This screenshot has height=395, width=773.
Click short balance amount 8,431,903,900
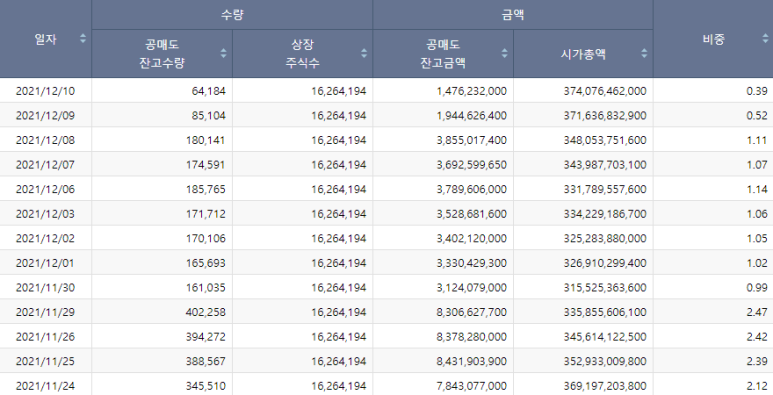coord(472,361)
